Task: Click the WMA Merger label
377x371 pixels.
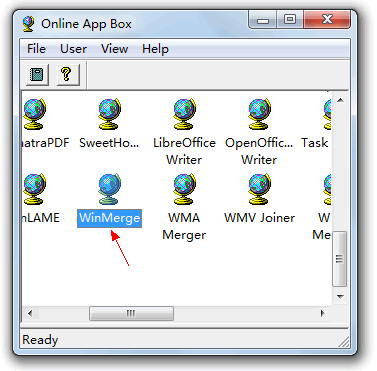Action: 184,226
